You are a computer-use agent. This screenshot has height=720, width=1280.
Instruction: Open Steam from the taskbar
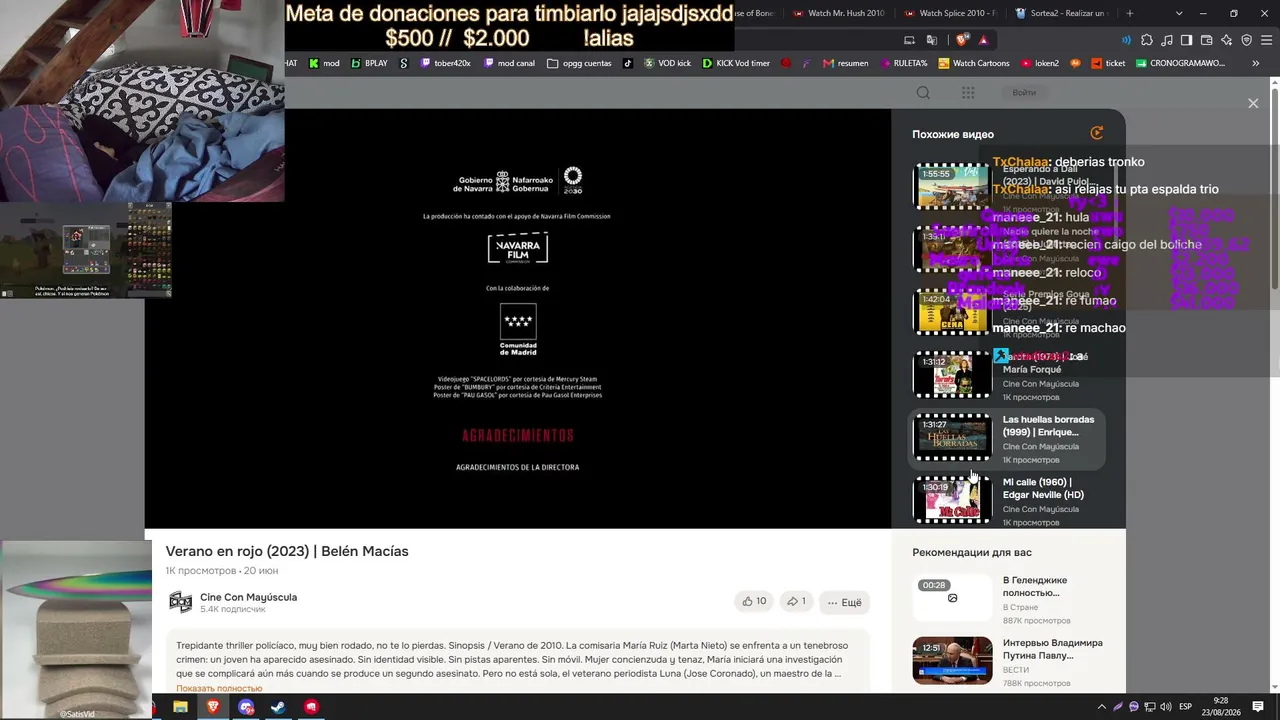[x=278, y=707]
